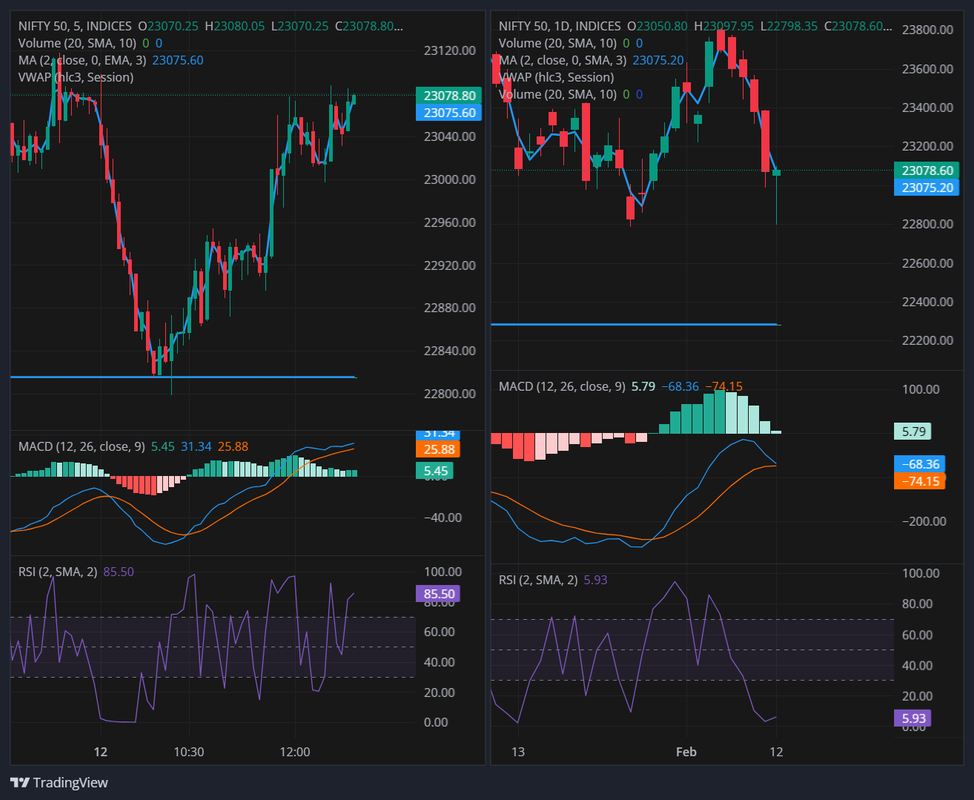Click open value O23070.25 in 5-minute header
The image size is (974, 800).
point(168,26)
